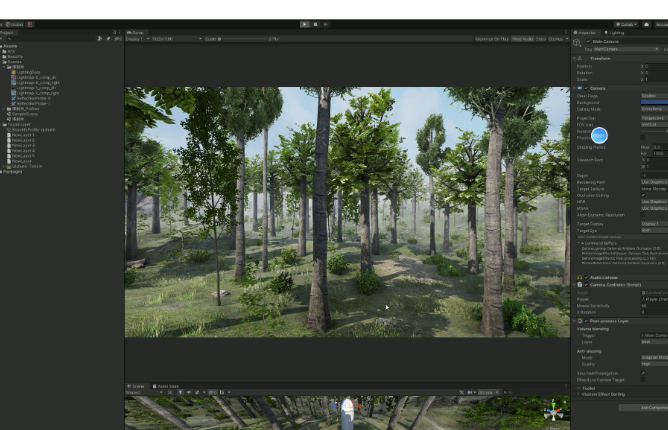Click the scene orientation gizmo
Screen dimensions: 668x430
[x=553, y=412]
